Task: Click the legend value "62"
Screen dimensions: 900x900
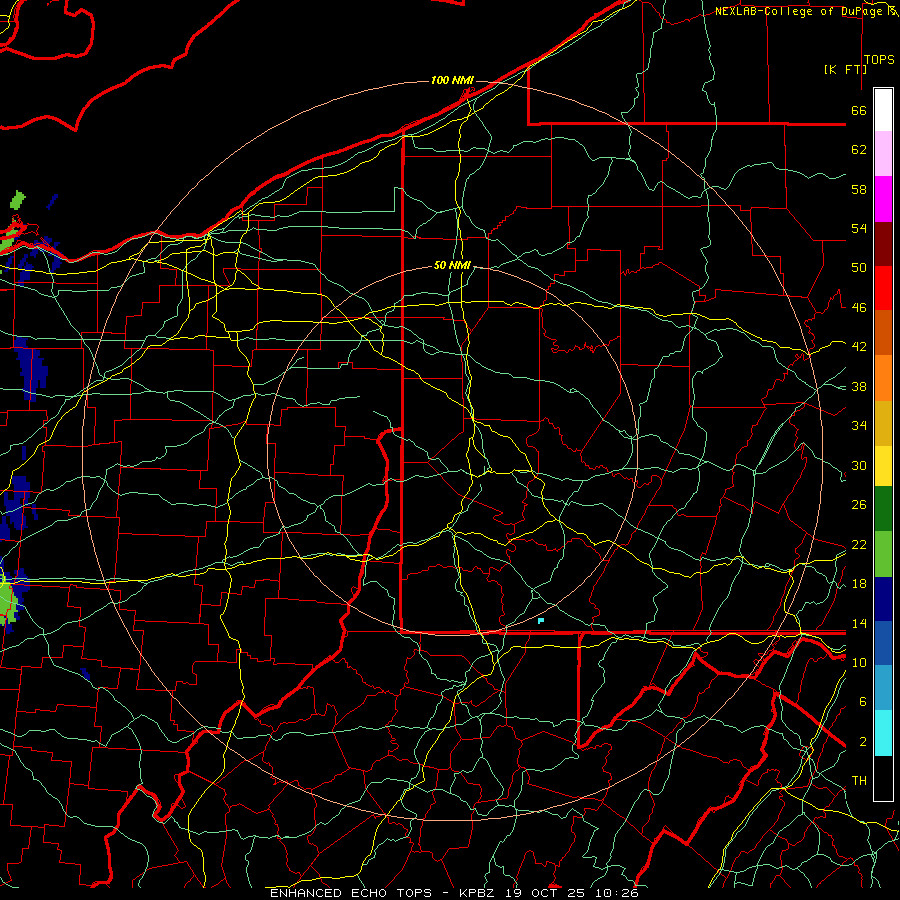Action: 859,150
